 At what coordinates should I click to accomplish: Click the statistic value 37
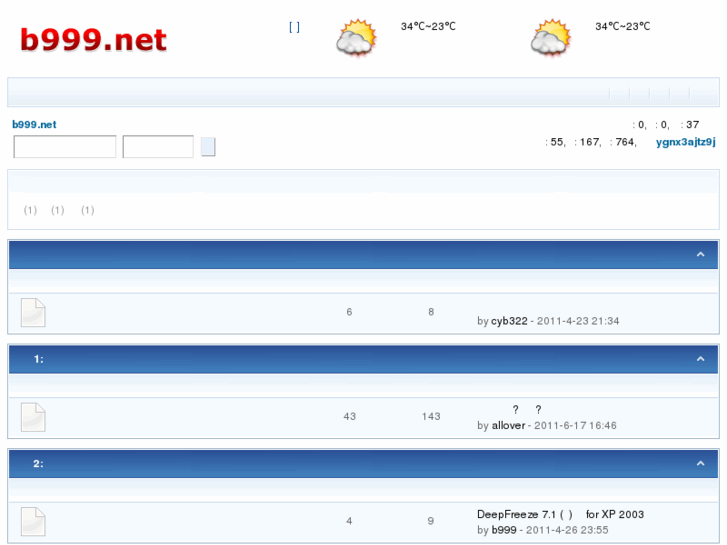(x=693, y=125)
